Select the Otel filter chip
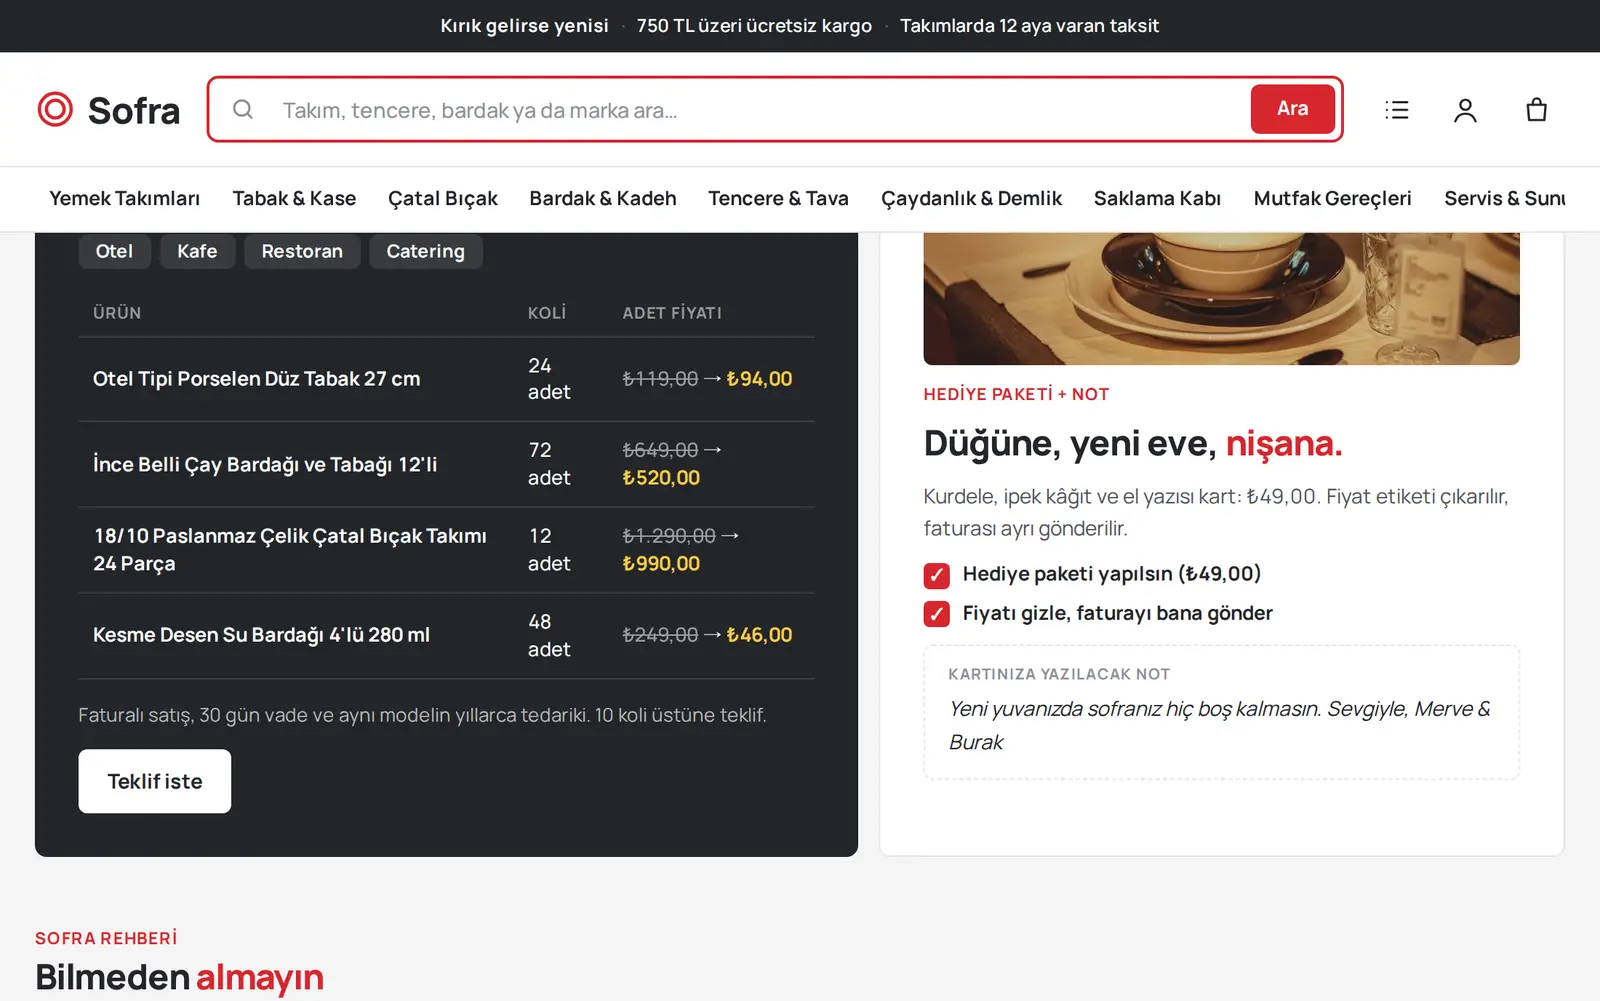The width and height of the screenshot is (1600, 1001). tap(114, 251)
